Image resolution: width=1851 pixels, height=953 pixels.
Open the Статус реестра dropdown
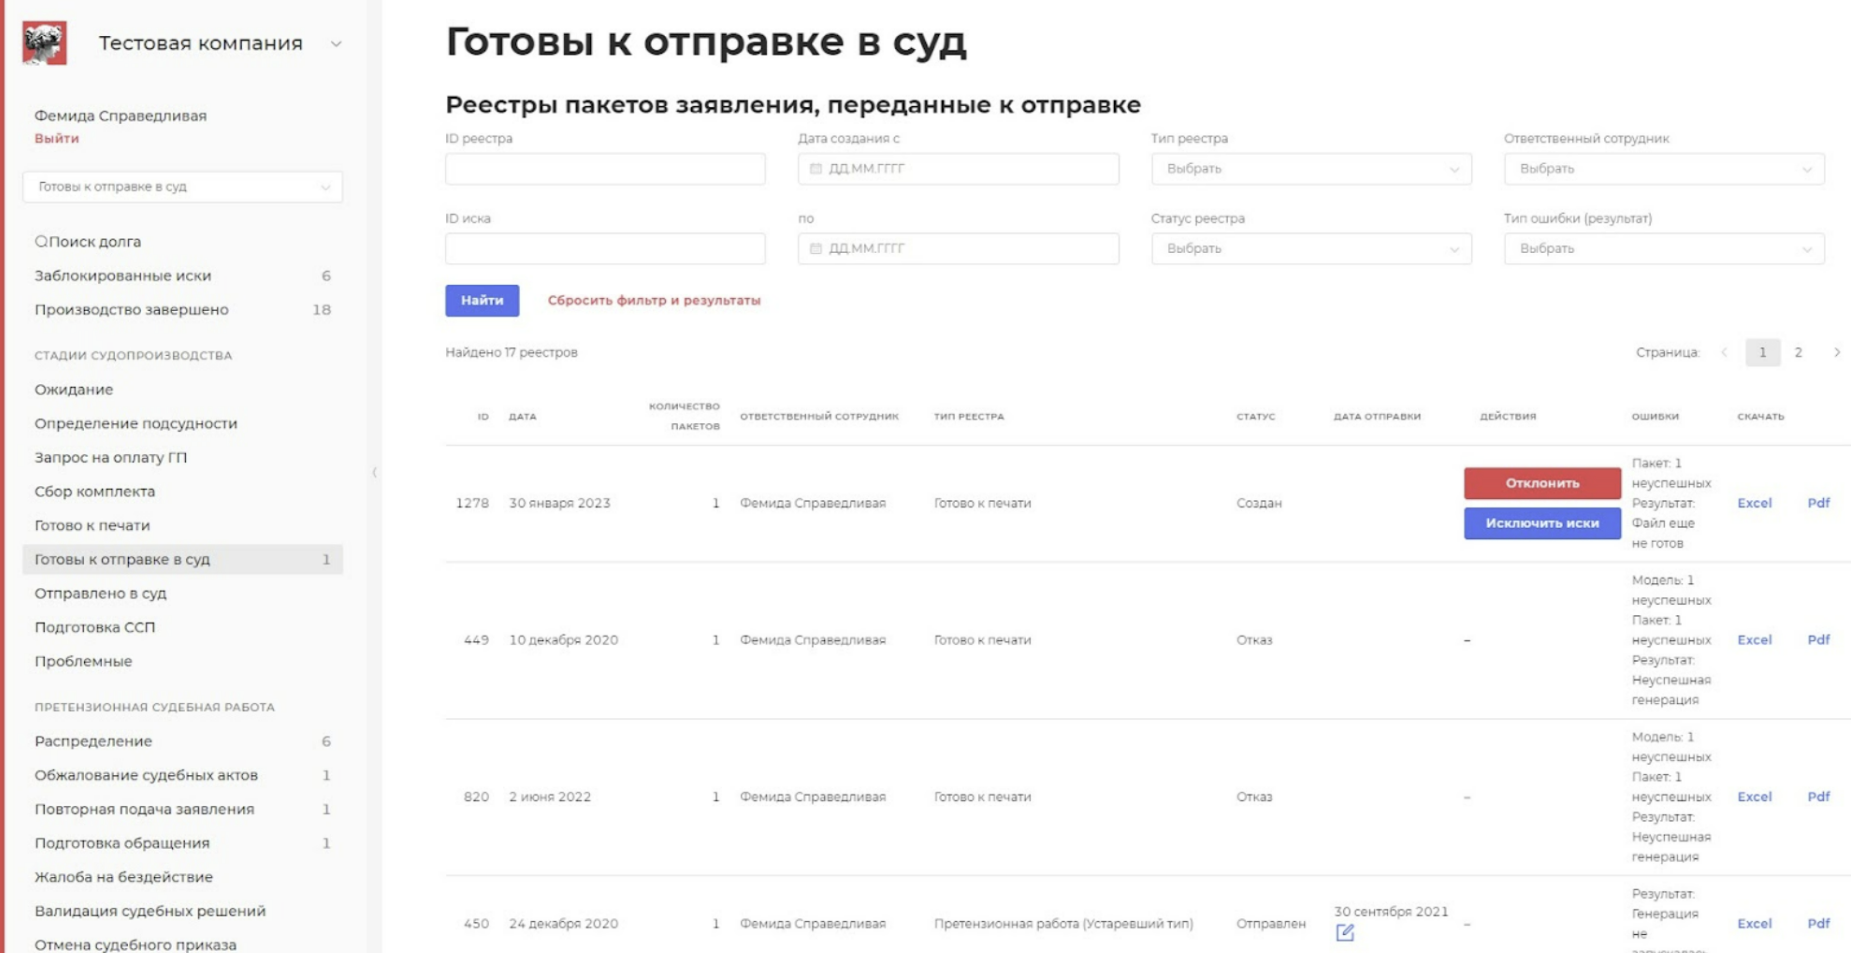(1310, 249)
